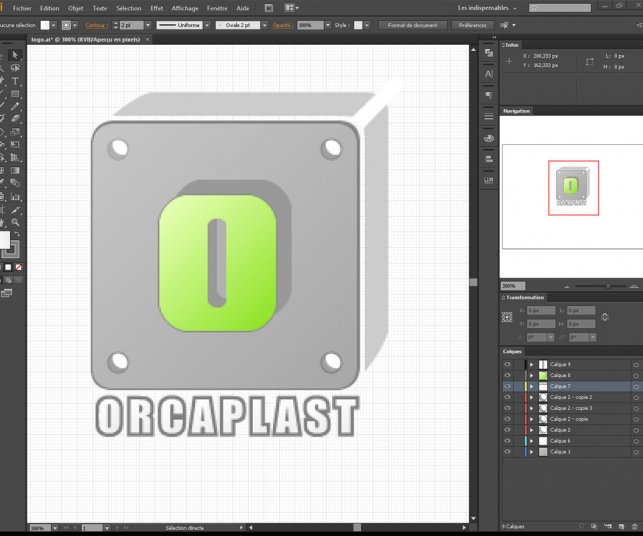
Task: Toggle visibility of Calque 2 - copie 2
Action: (x=507, y=397)
